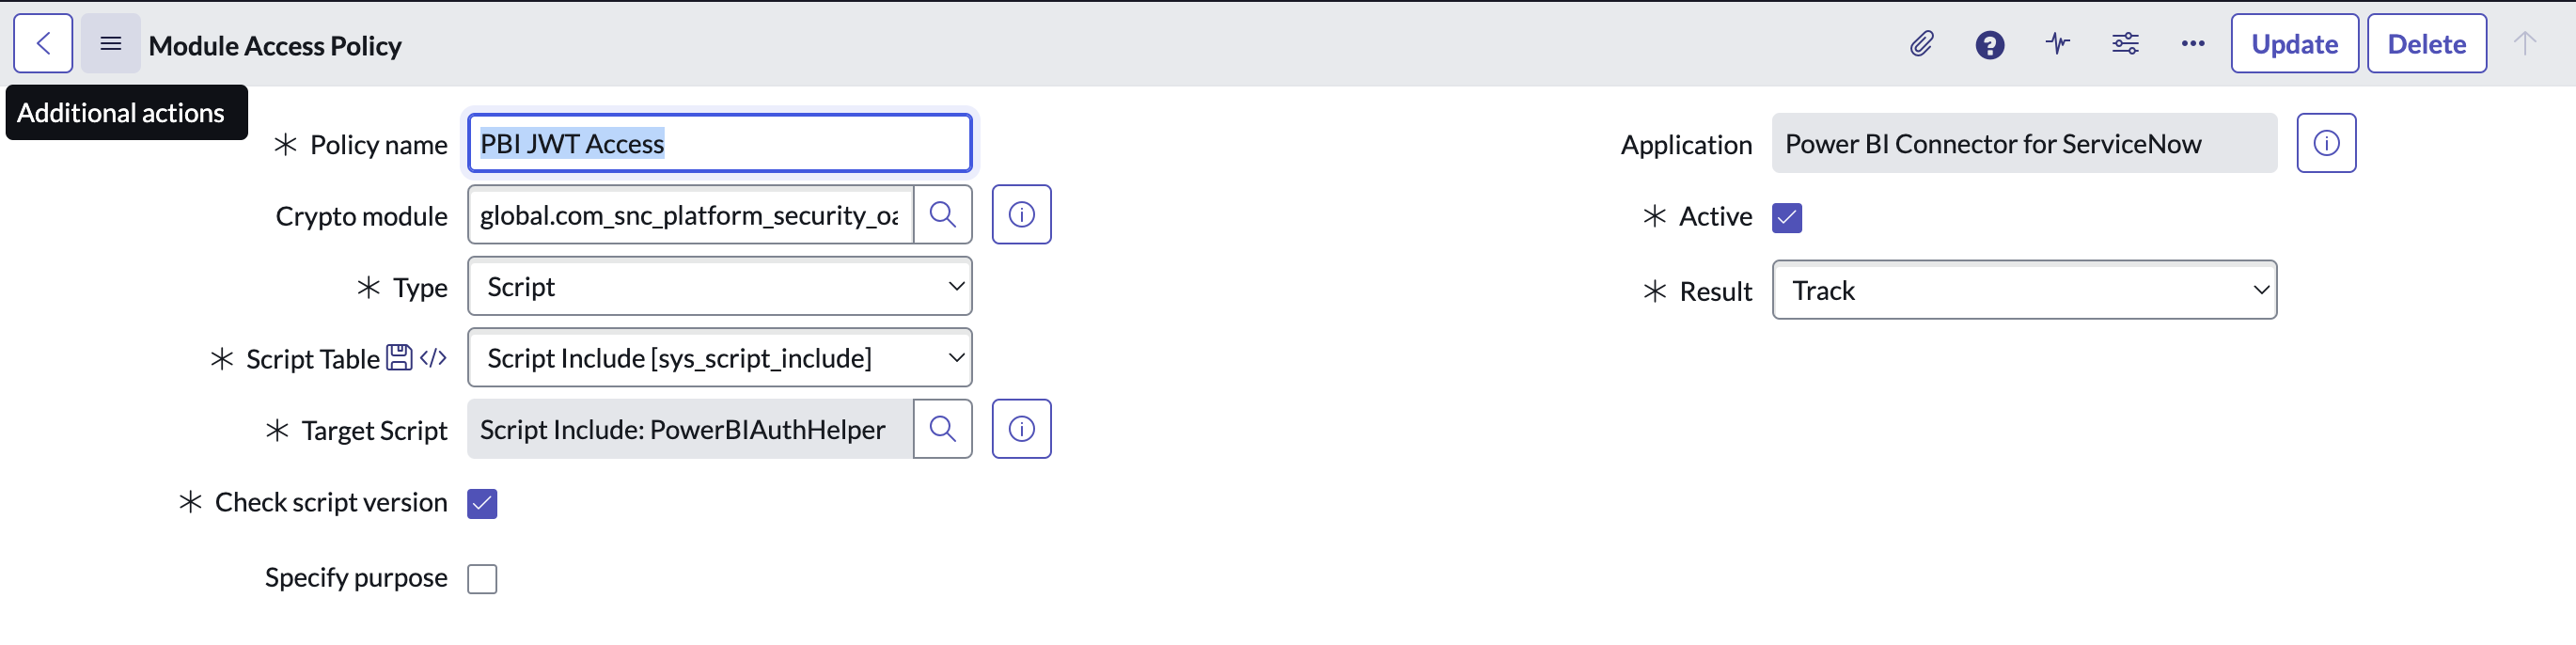Open the Script Table dropdown
2576x645 pixels.
click(719, 358)
